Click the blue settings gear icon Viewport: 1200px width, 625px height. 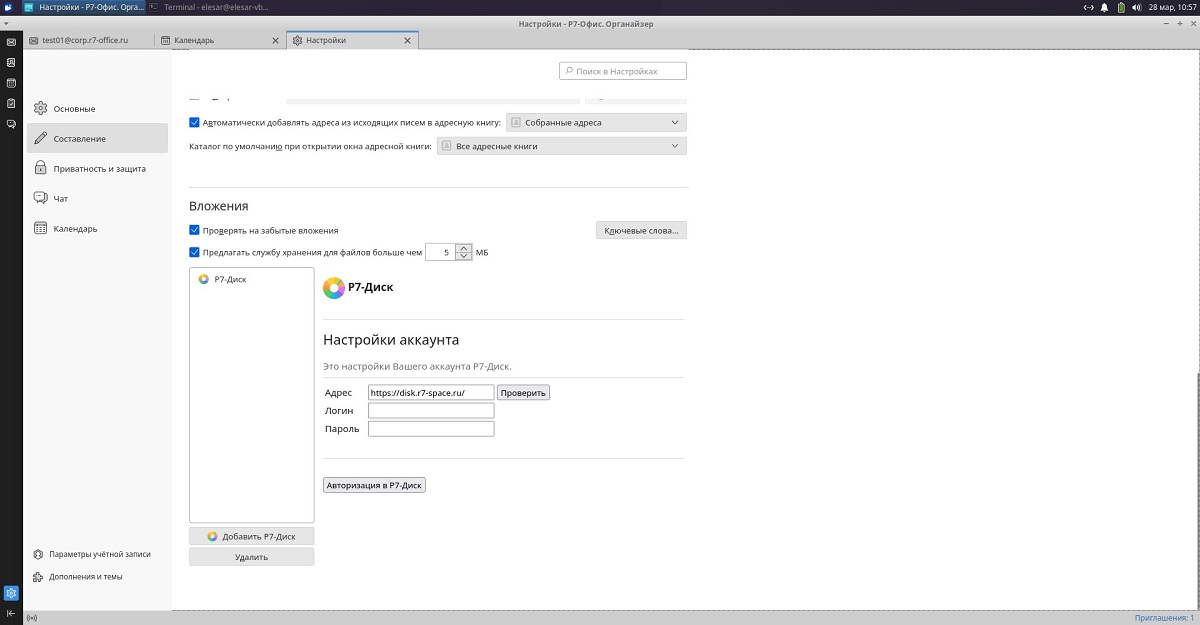pyautogui.click(x=11, y=593)
